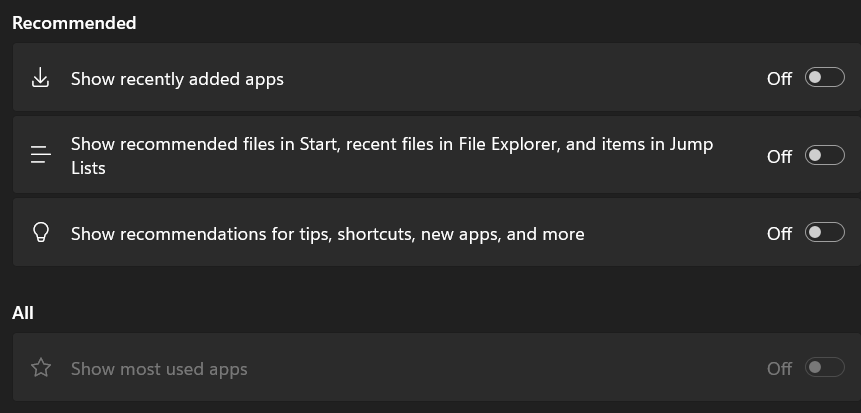Toggle the Show most used apps switch

click(825, 368)
